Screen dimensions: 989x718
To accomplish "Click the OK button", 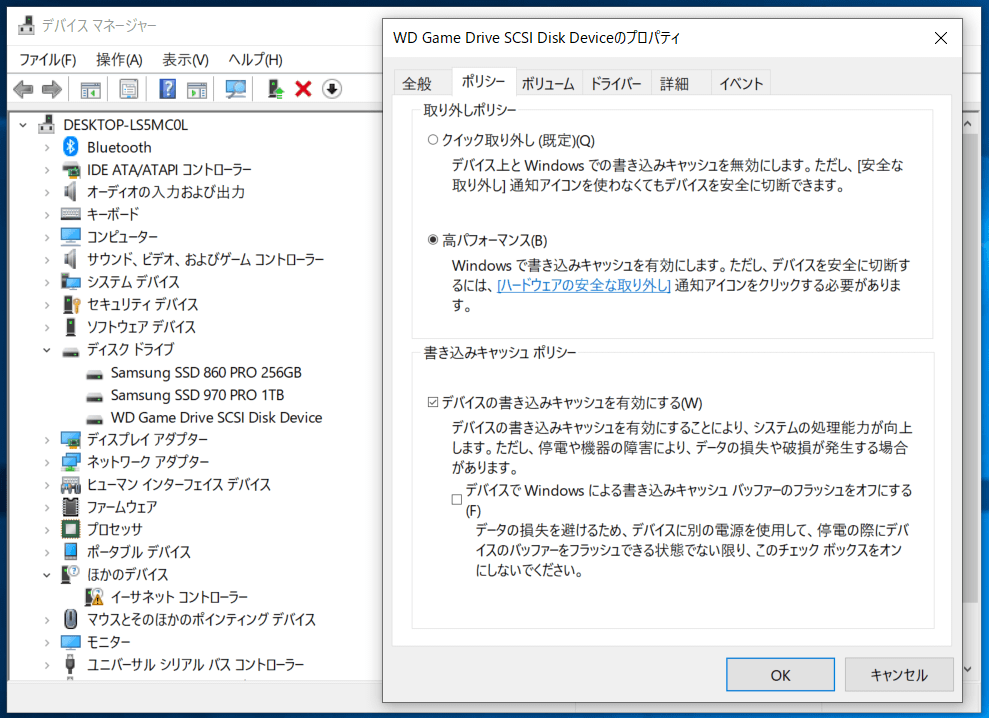I will (x=780, y=675).
